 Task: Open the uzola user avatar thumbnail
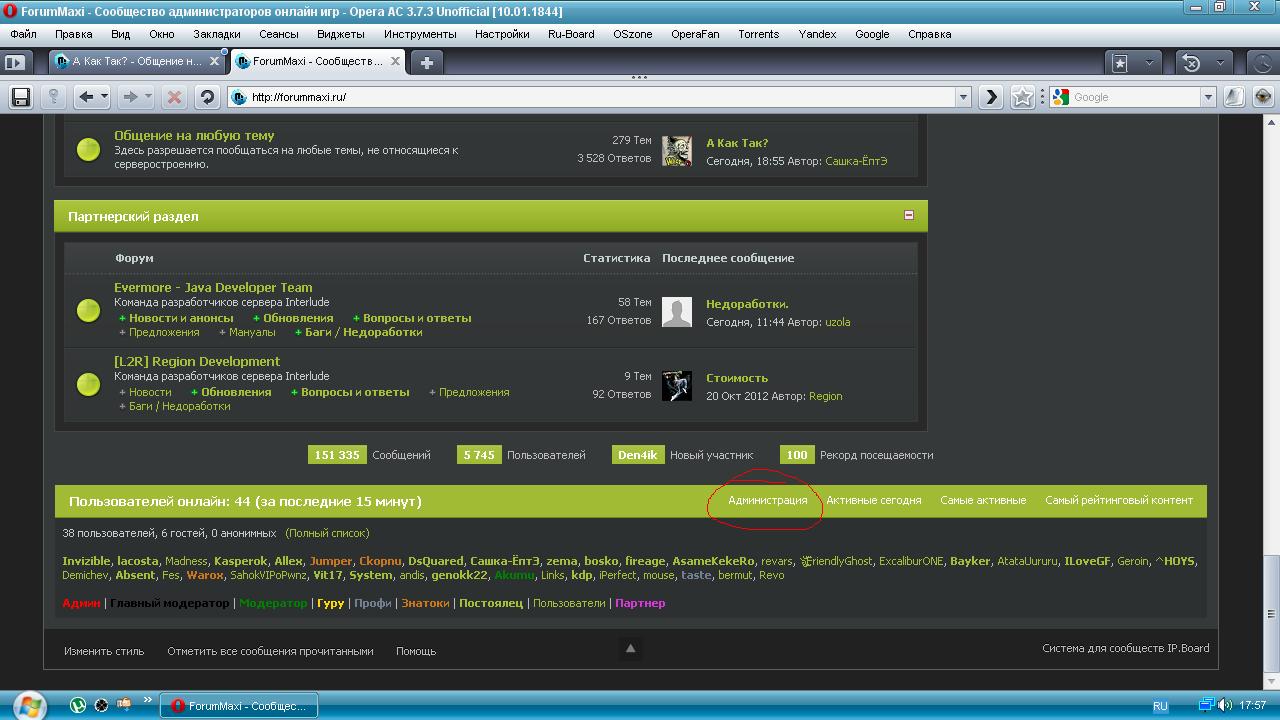pos(677,312)
